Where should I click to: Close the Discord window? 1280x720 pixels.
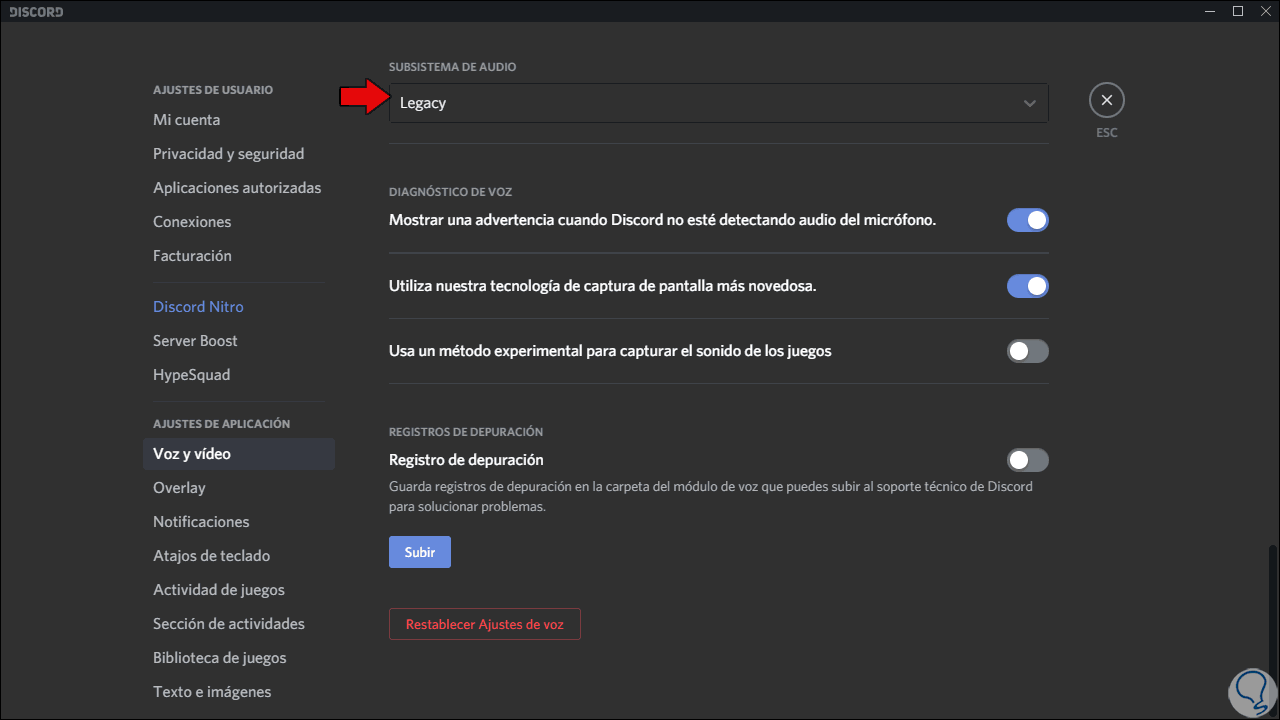click(x=1265, y=11)
